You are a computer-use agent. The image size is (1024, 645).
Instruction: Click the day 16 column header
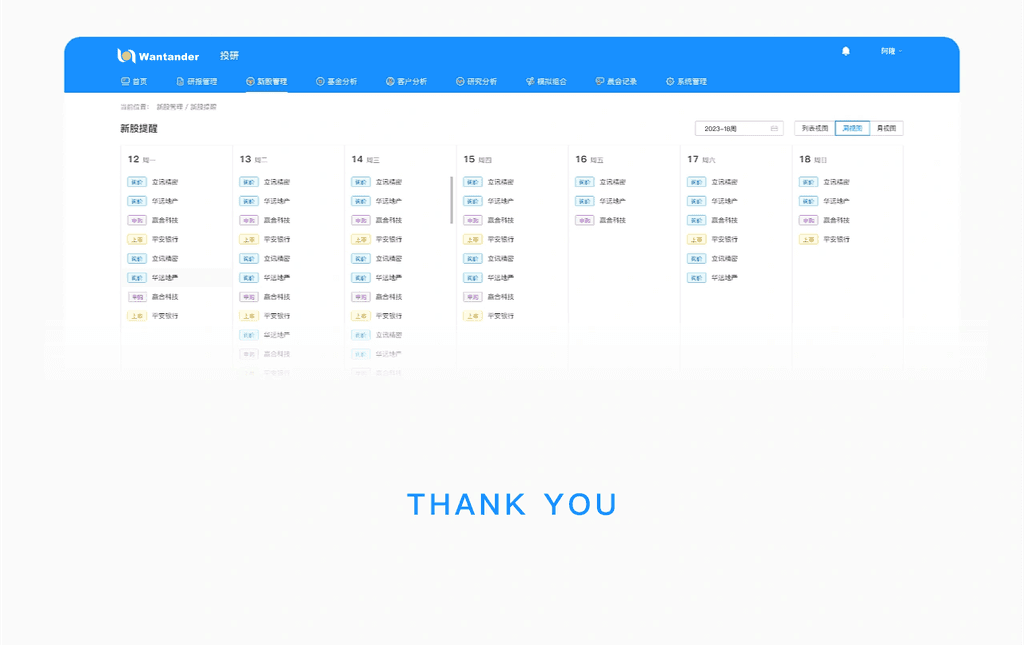589,159
